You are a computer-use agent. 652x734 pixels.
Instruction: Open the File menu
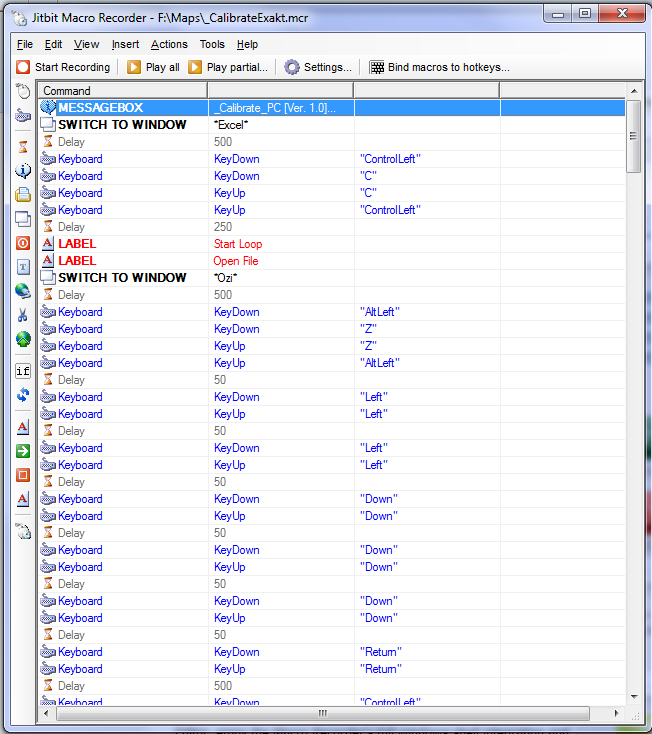pos(25,44)
